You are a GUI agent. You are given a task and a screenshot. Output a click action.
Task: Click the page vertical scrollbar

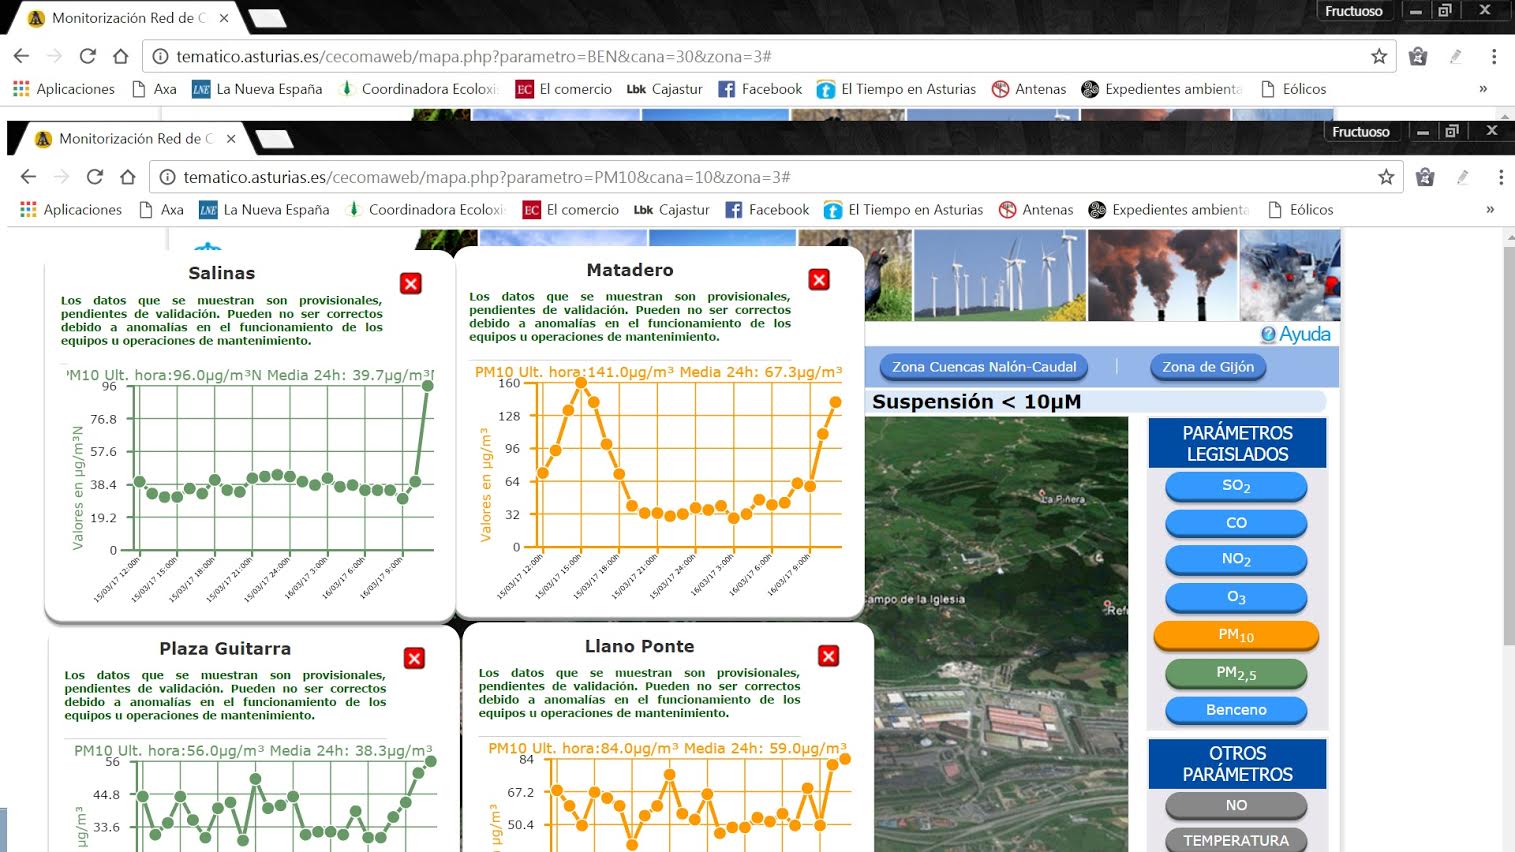point(1508,500)
